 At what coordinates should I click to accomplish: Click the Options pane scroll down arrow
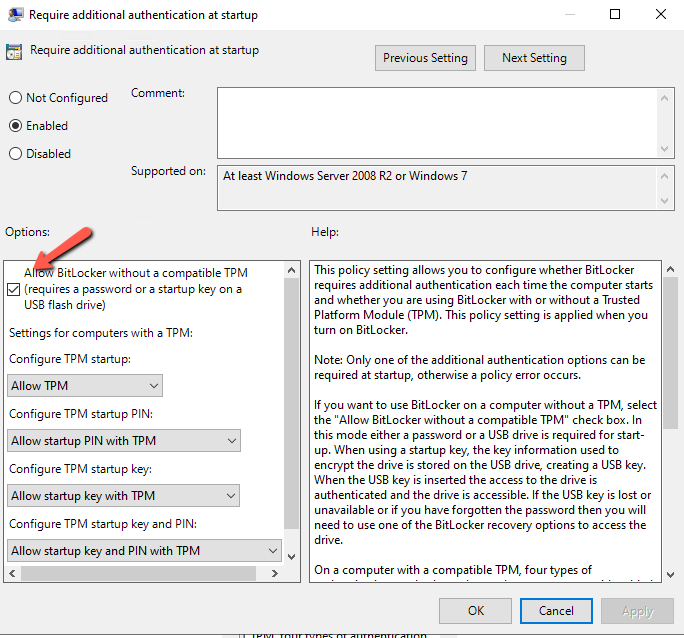tap(291, 556)
